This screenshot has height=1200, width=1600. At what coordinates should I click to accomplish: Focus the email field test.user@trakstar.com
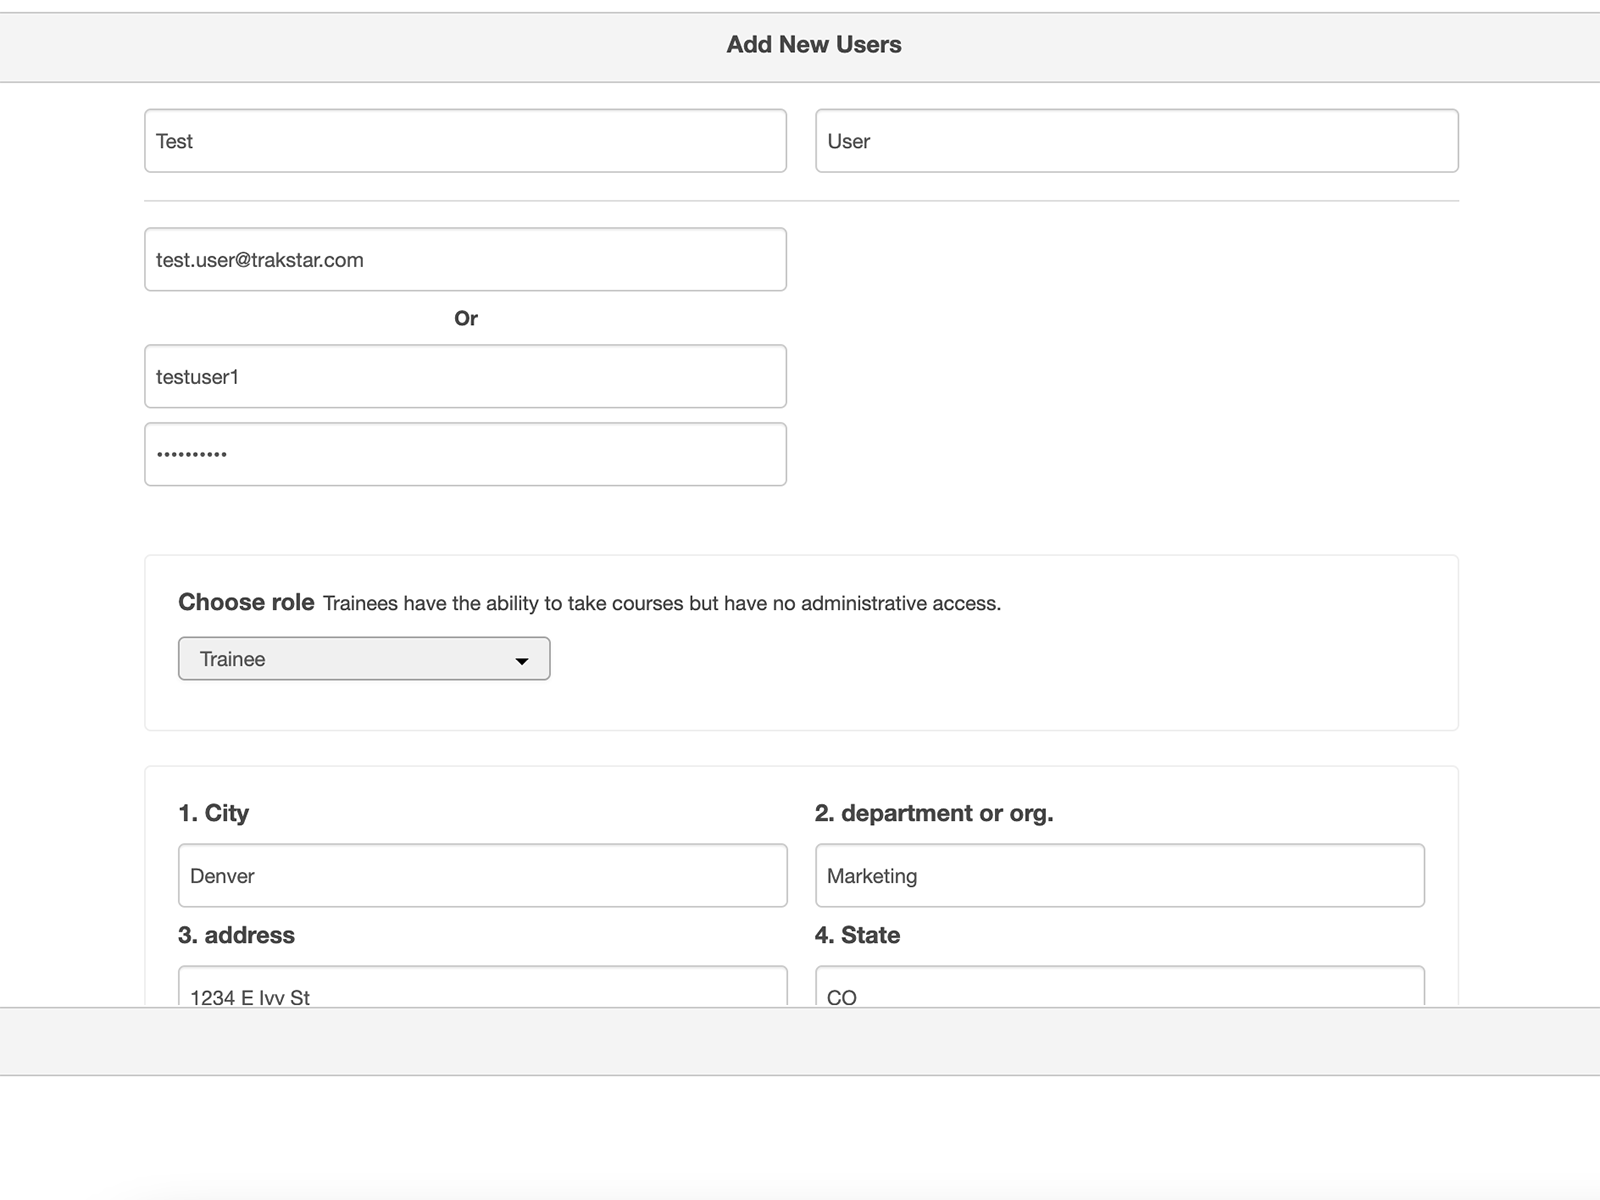pyautogui.click(x=465, y=260)
